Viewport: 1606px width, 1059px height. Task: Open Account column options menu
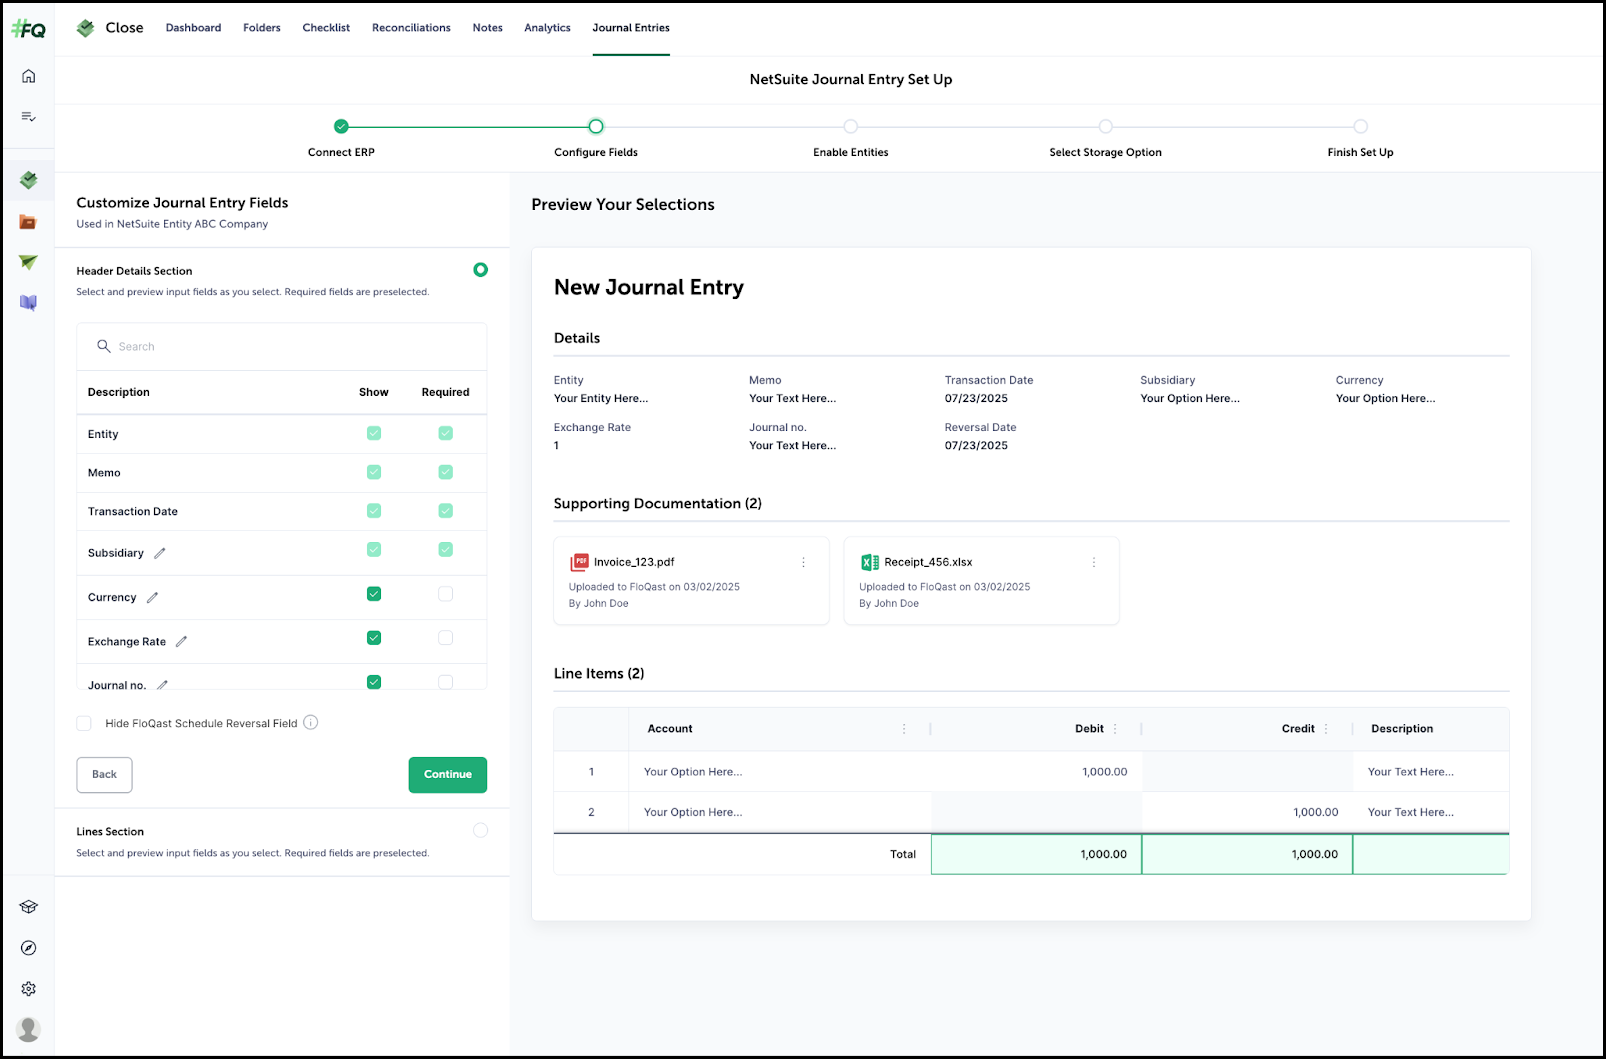(x=904, y=729)
